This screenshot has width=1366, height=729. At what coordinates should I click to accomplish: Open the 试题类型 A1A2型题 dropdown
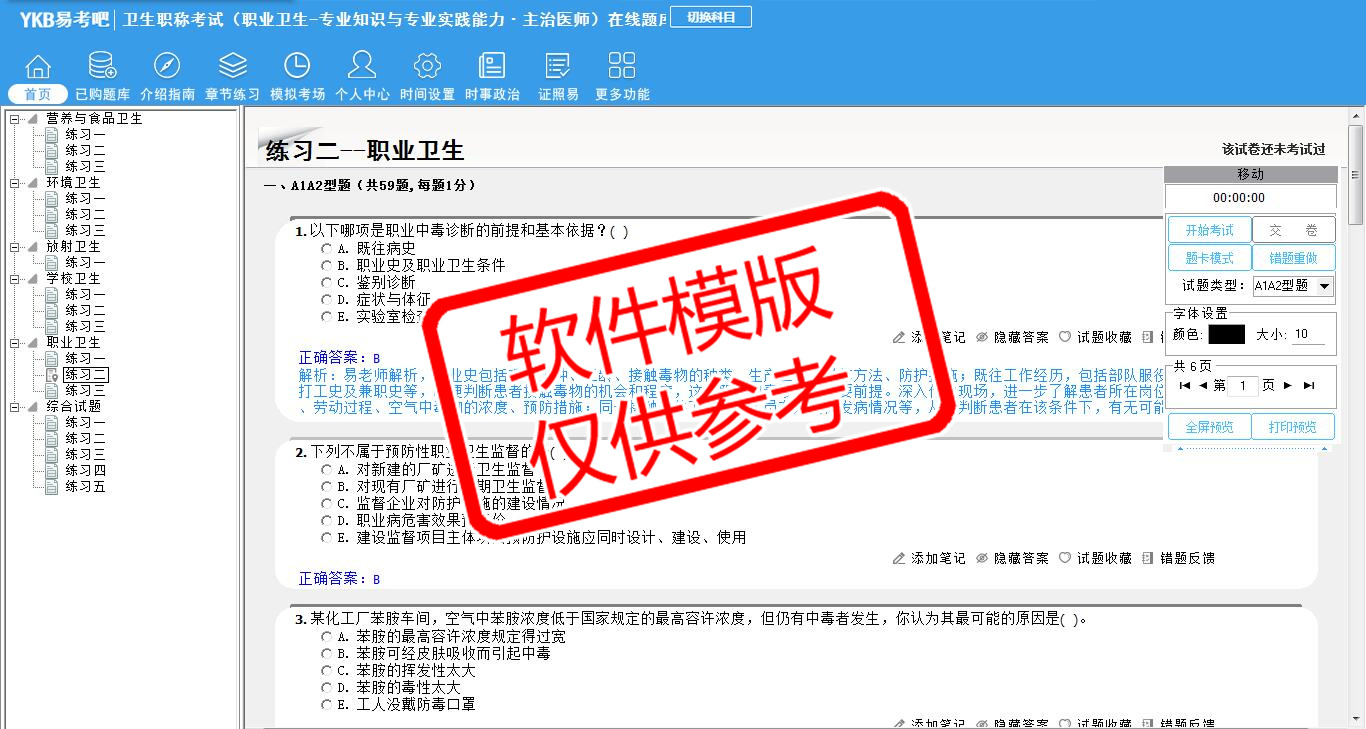[1293, 286]
